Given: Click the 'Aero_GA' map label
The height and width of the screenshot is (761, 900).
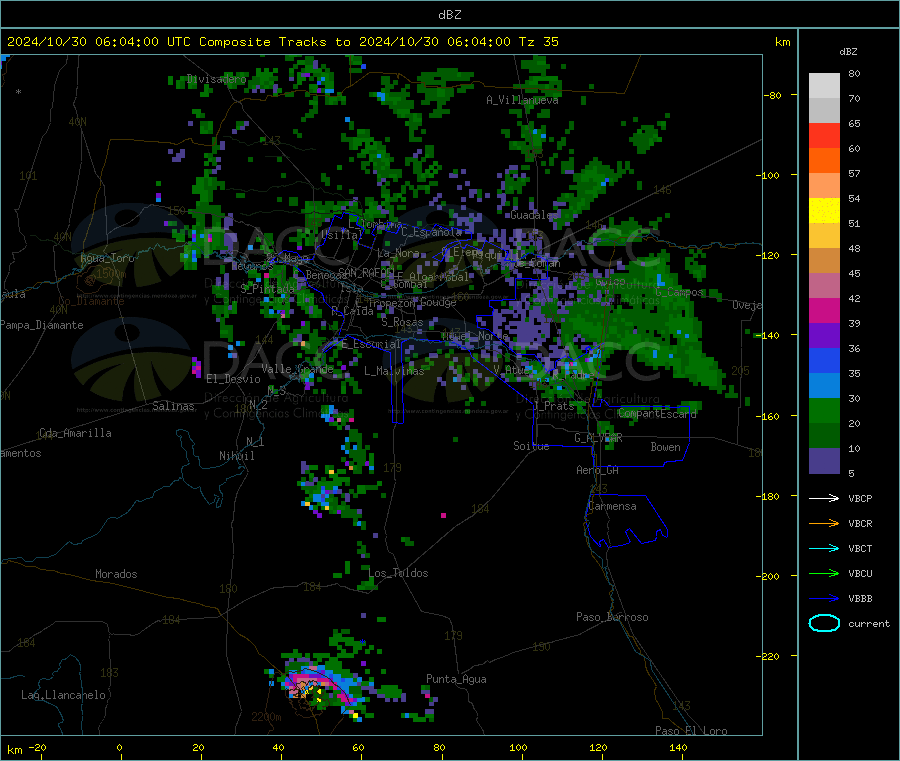Looking at the screenshot, I should (597, 470).
